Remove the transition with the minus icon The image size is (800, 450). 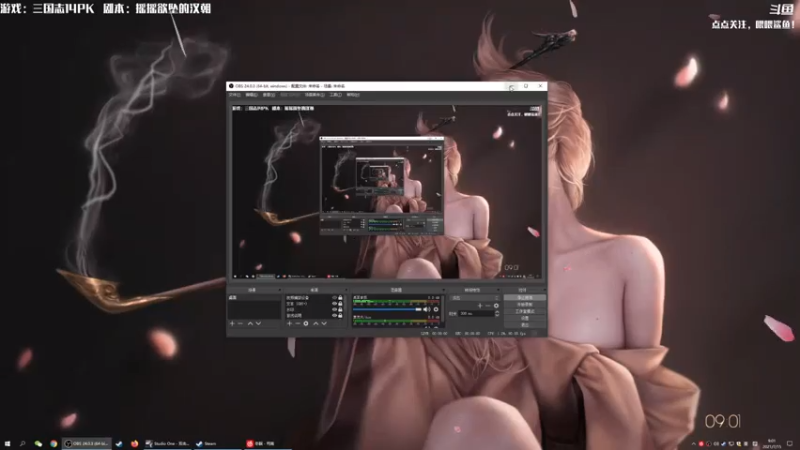click(x=488, y=306)
